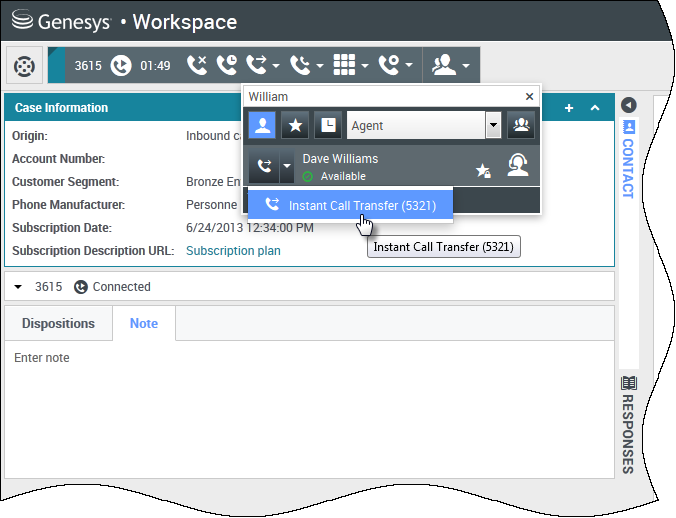Click the favorite star icon for Dave Williams

pyautogui.click(x=483, y=171)
